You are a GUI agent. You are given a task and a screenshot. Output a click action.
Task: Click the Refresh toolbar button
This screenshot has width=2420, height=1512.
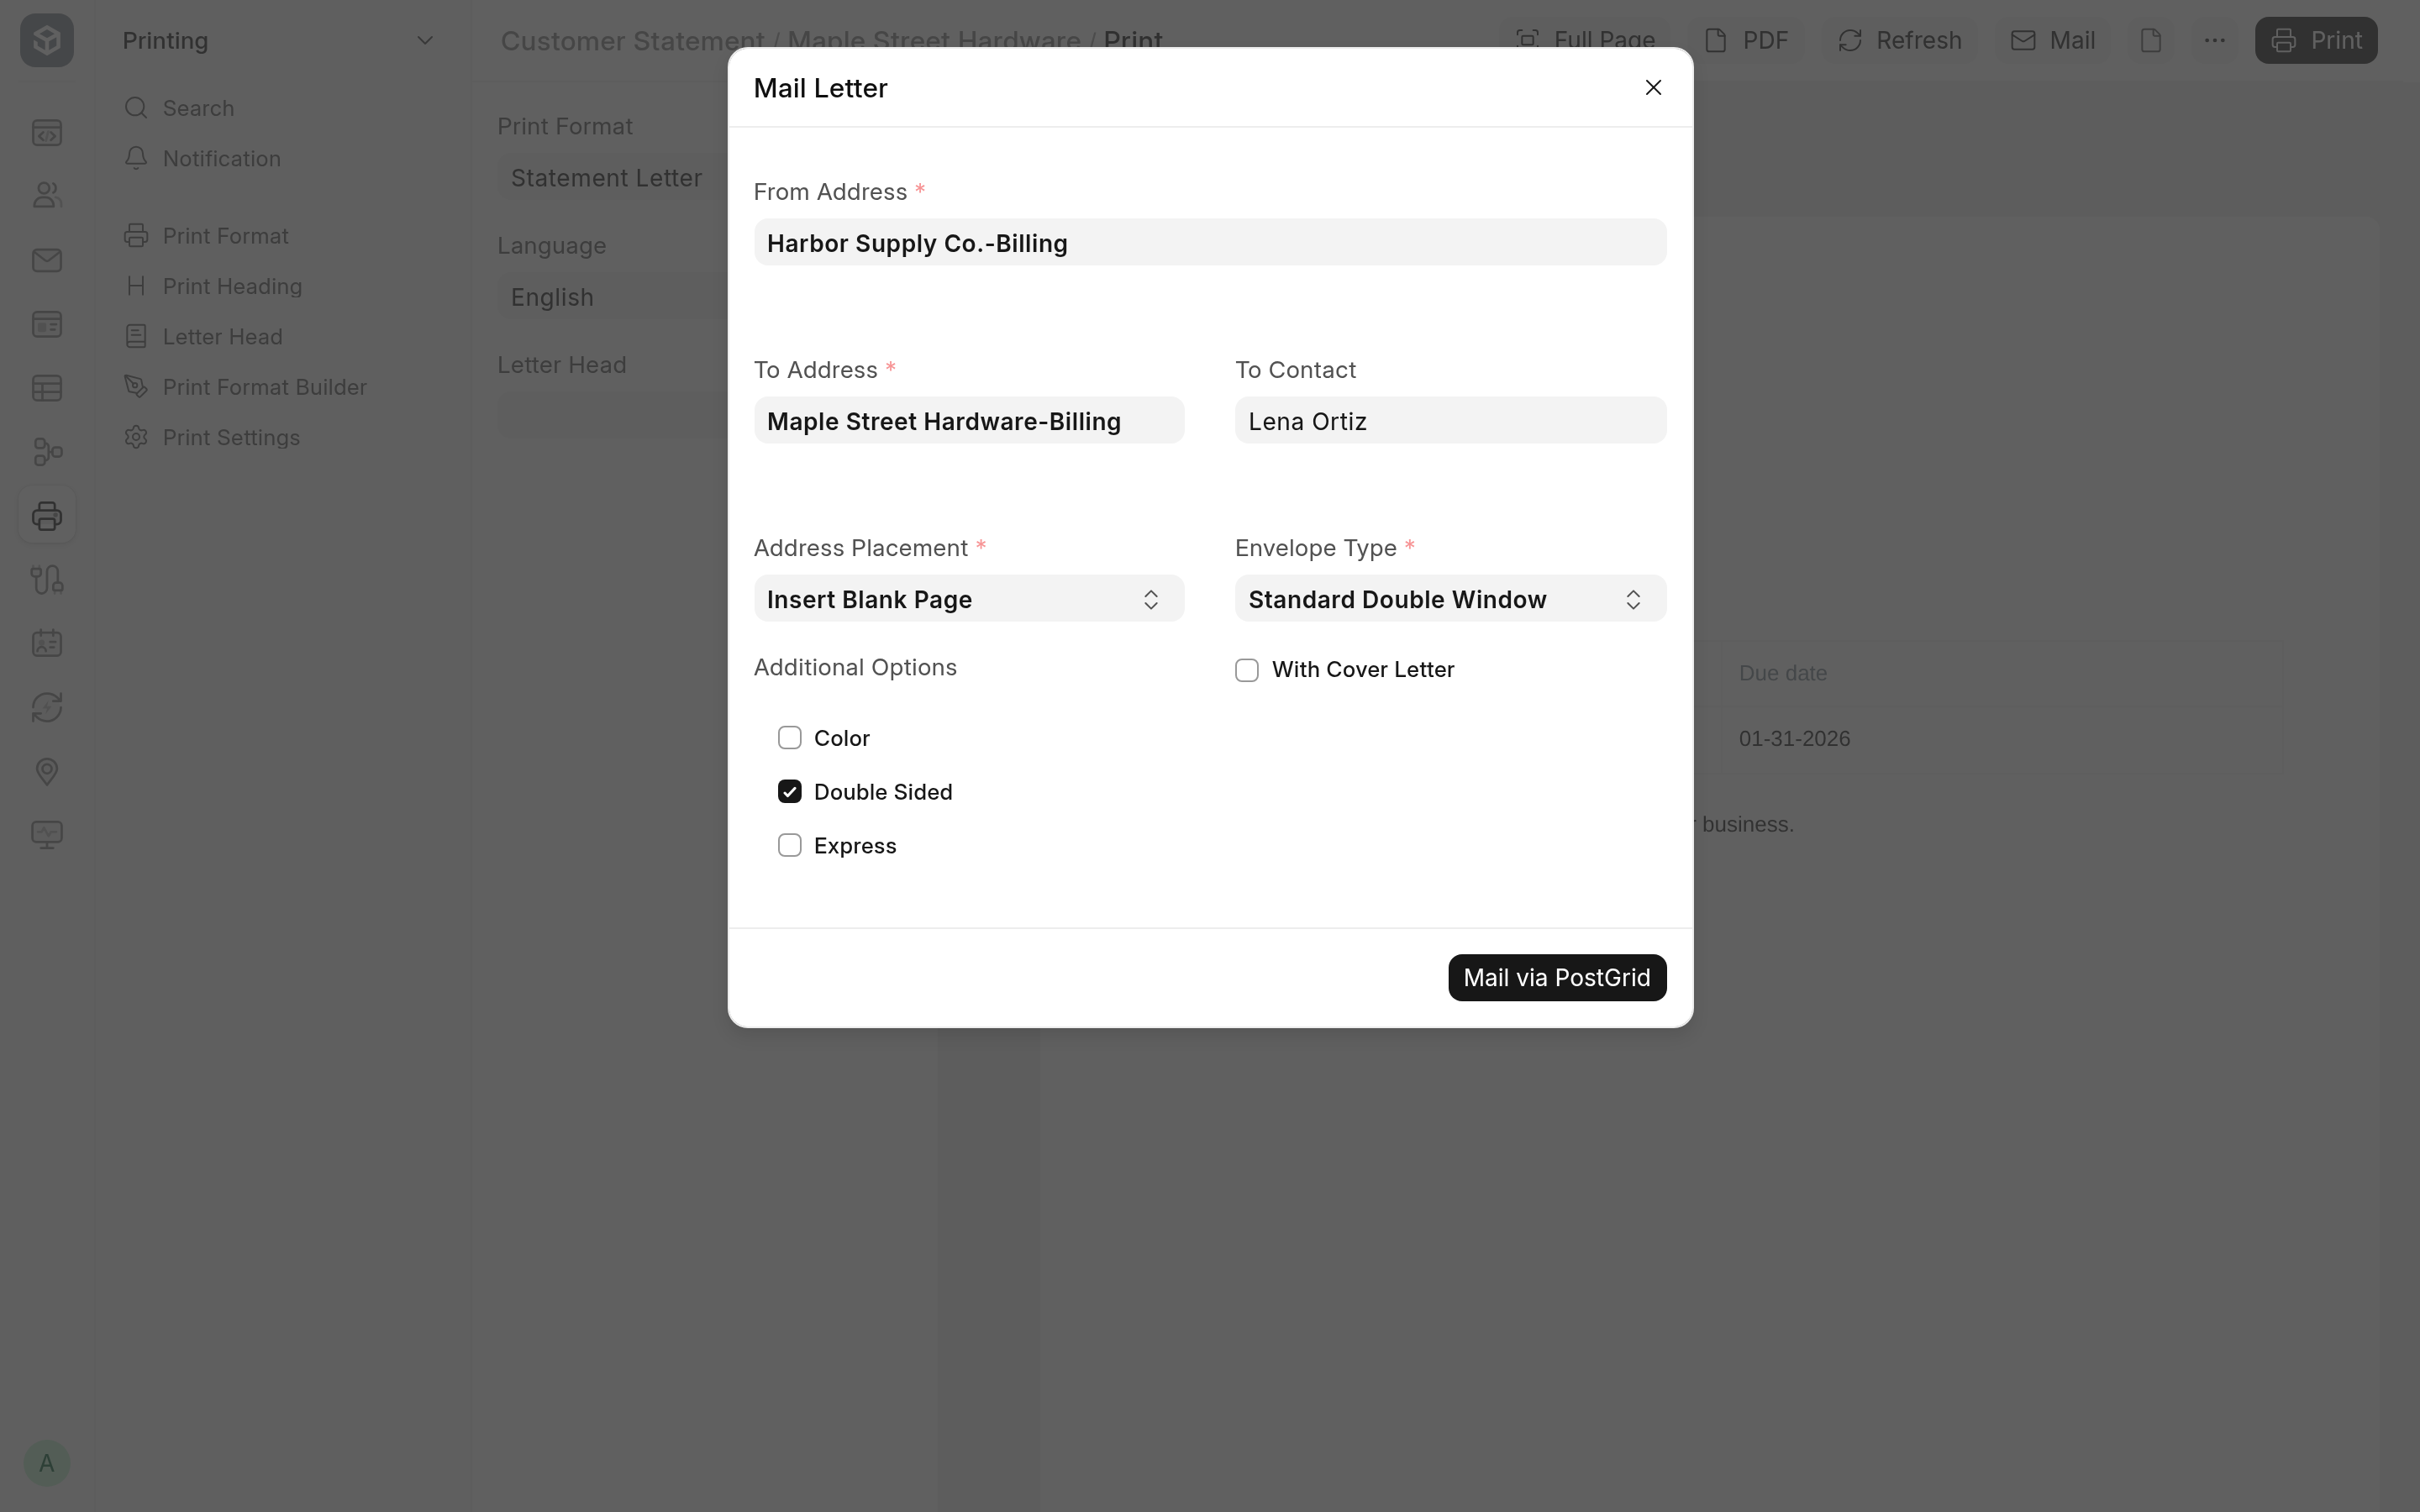(1899, 41)
